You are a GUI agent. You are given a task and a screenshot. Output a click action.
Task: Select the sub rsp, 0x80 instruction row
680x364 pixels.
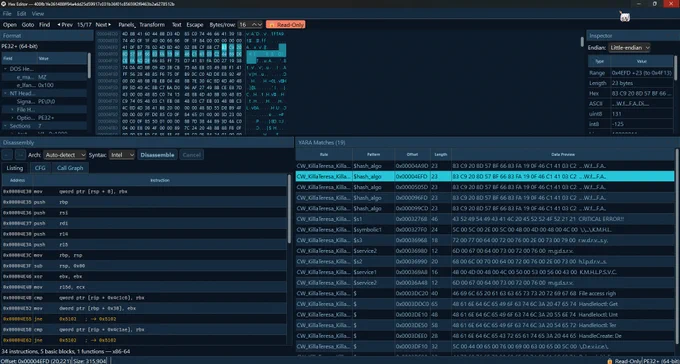coord(144,266)
